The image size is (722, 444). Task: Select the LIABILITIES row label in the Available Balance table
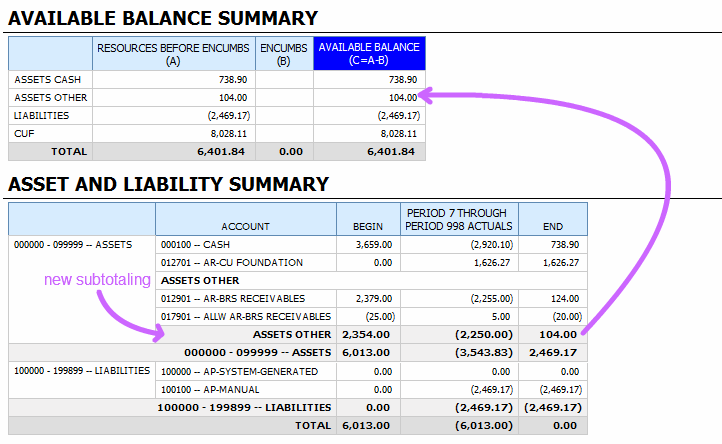[x=41, y=116]
